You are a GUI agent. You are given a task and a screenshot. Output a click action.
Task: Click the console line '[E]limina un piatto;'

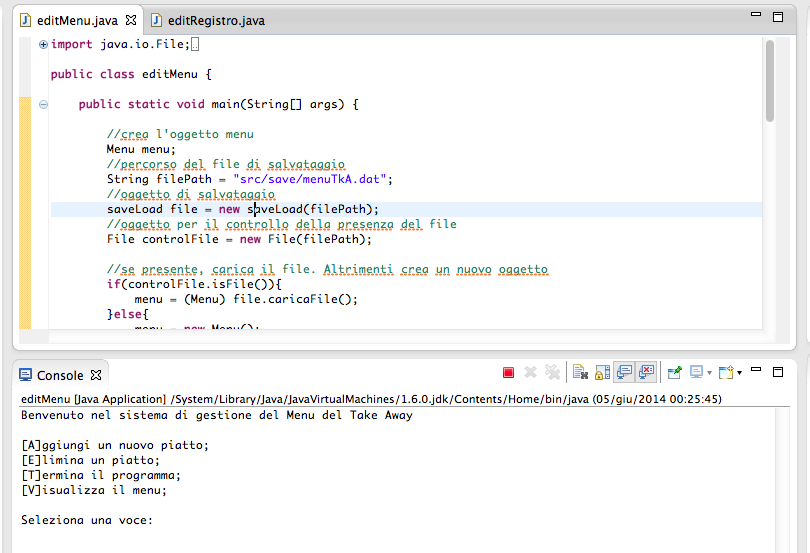90,460
